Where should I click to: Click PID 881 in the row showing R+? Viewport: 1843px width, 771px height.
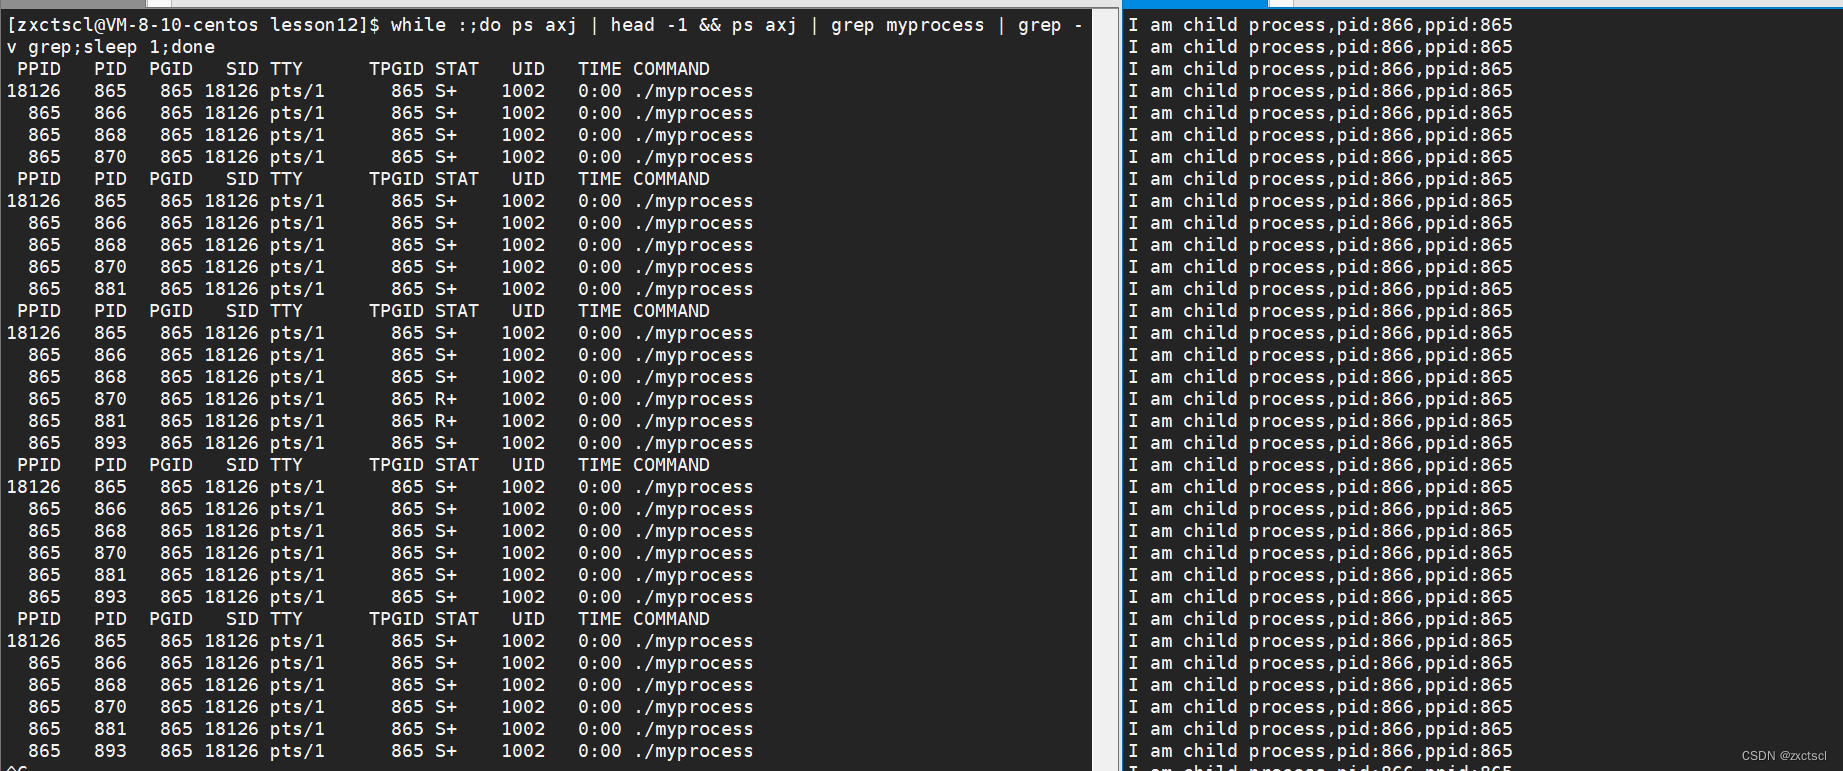point(110,421)
